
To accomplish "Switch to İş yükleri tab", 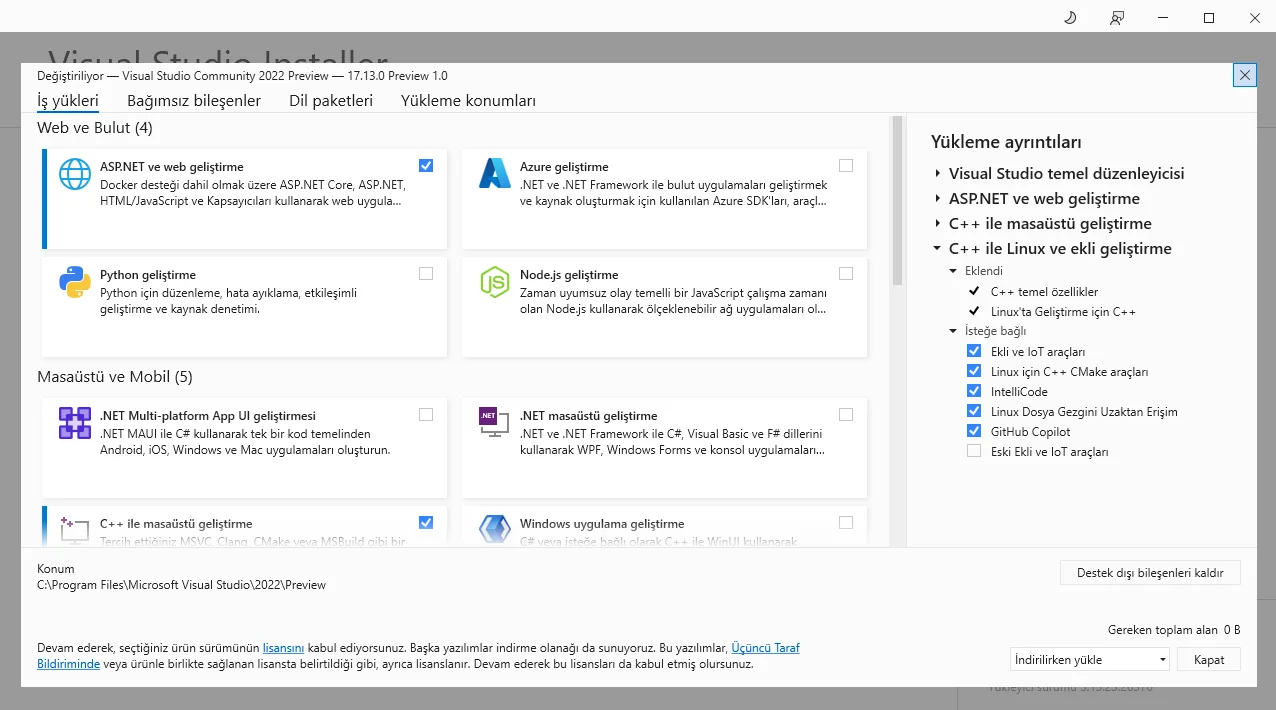I will tap(68, 101).
